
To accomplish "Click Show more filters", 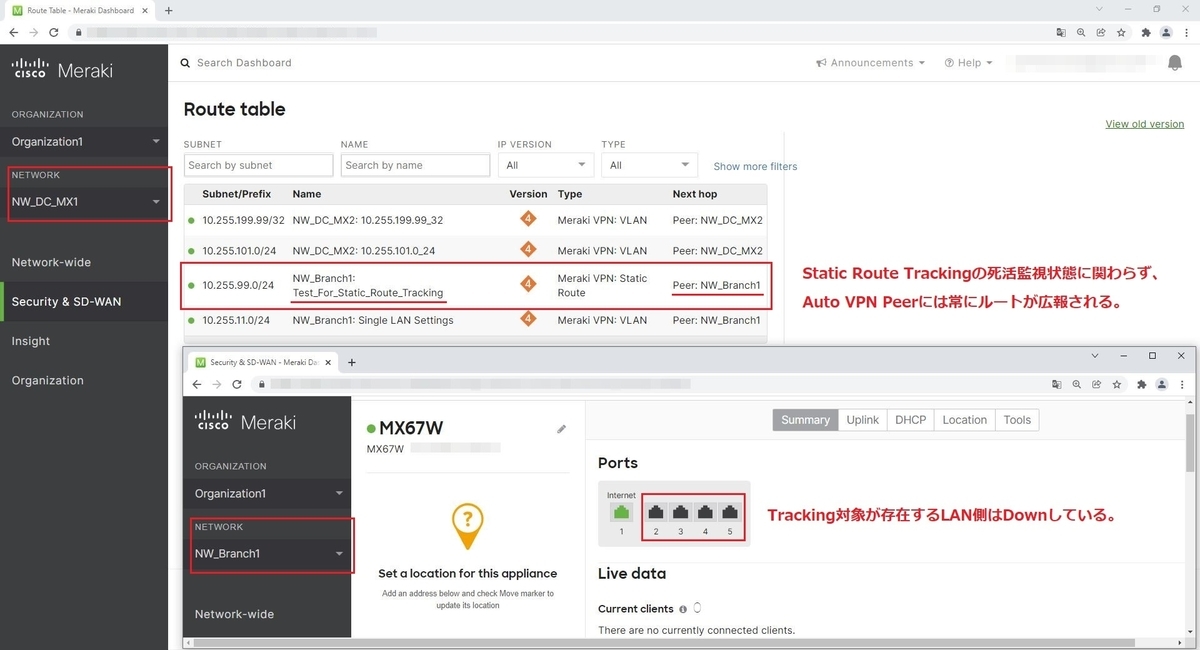I will click(755, 166).
